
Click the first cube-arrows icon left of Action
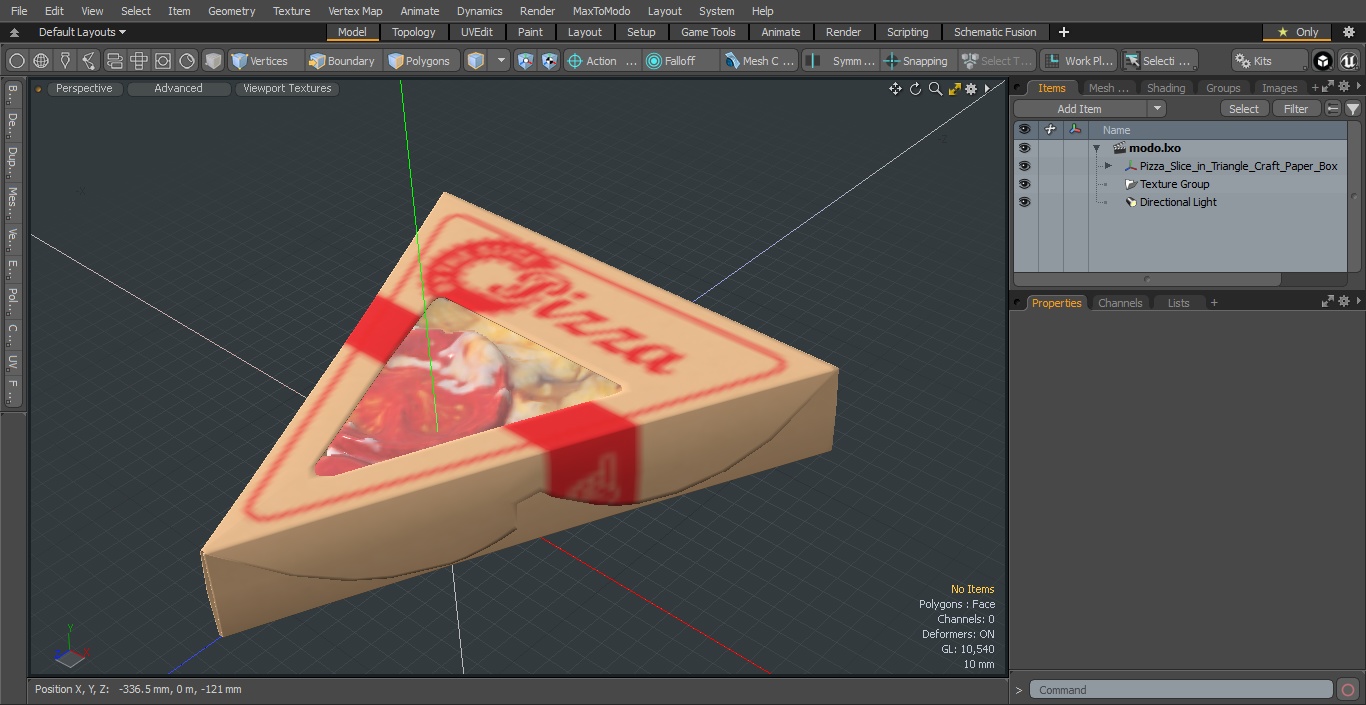pyautogui.click(x=526, y=61)
